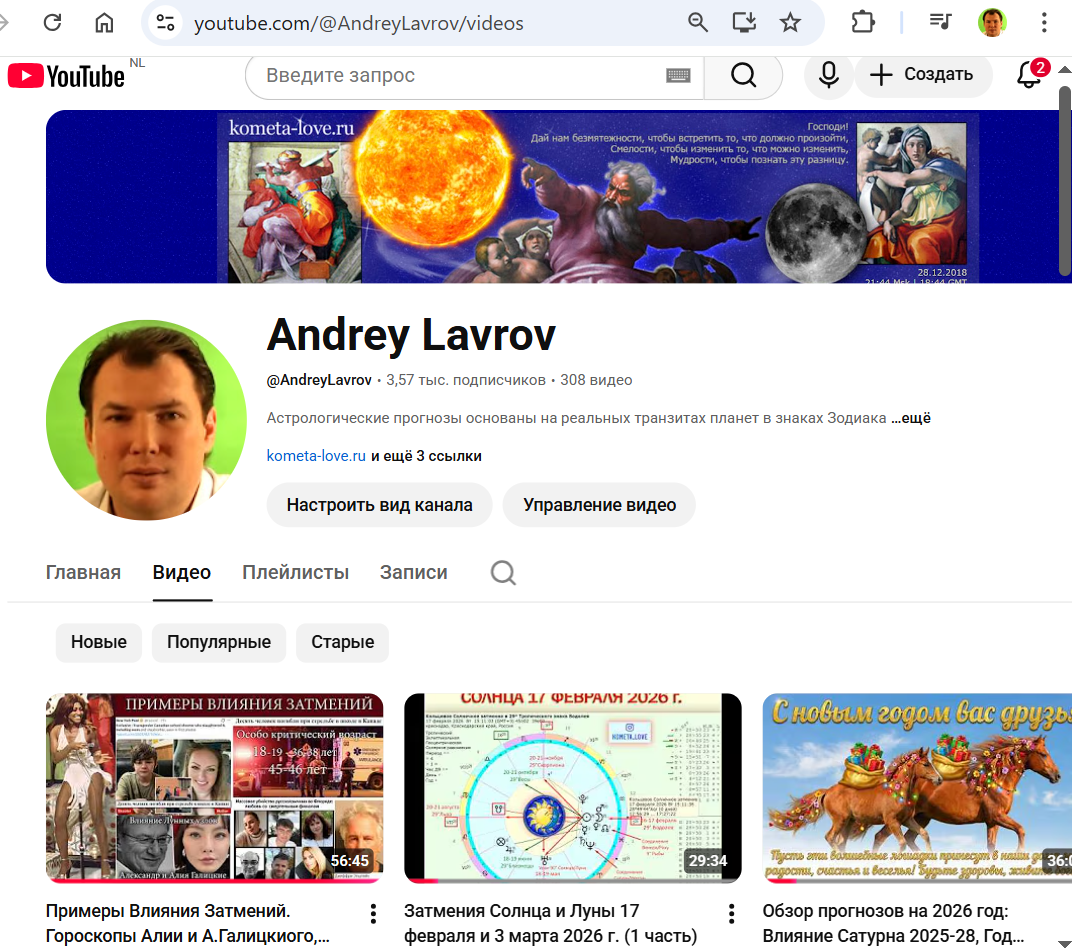The width and height of the screenshot is (1072, 951).
Task: Open the Создать create menu
Action: click(x=921, y=75)
